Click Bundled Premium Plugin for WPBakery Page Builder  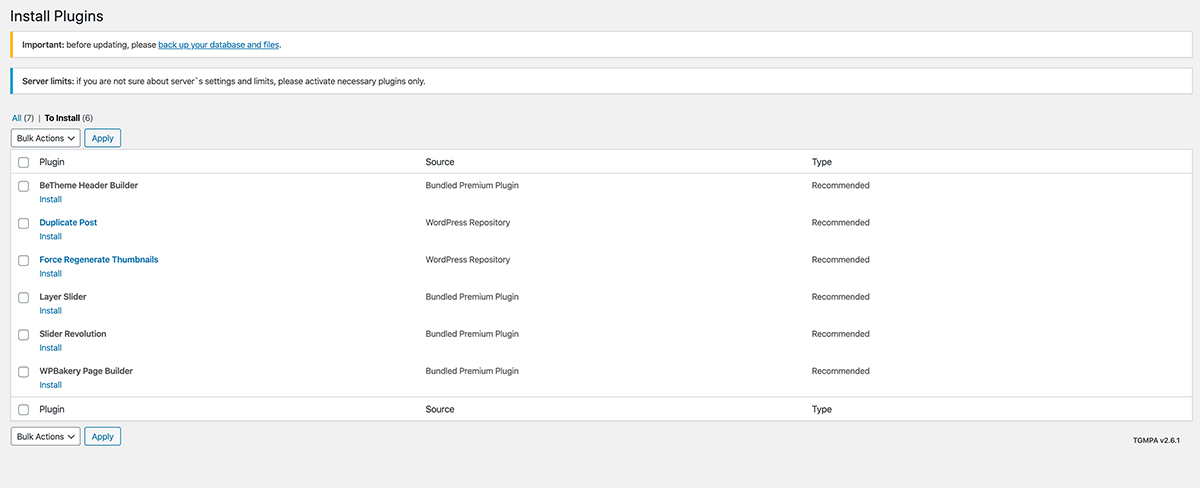[472, 371]
